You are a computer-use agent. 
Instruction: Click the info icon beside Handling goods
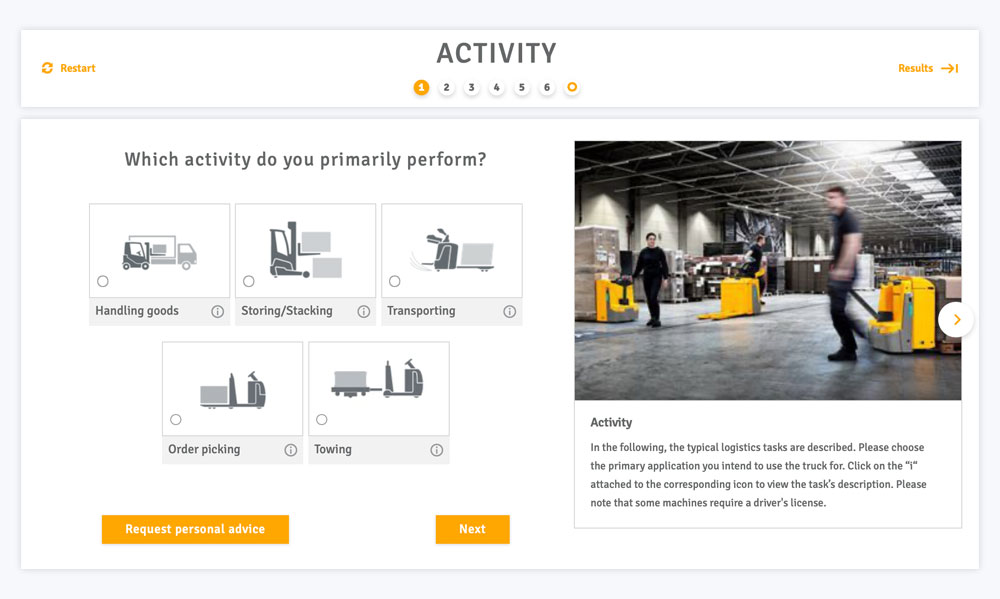pos(217,312)
